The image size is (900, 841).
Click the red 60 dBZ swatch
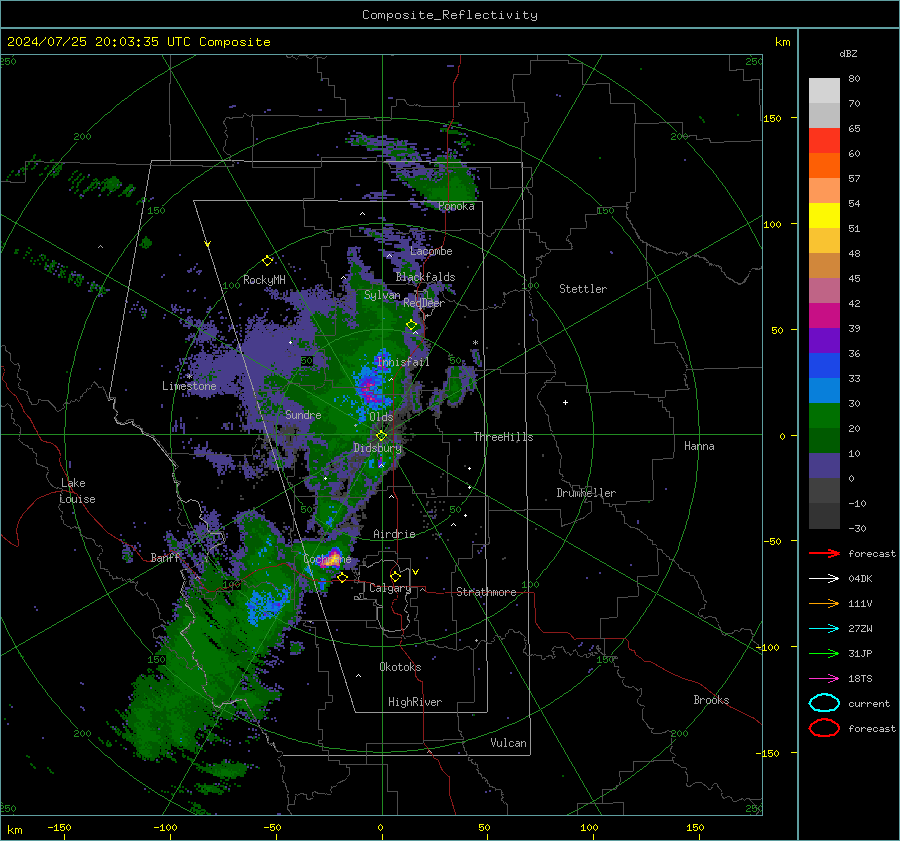coord(824,140)
